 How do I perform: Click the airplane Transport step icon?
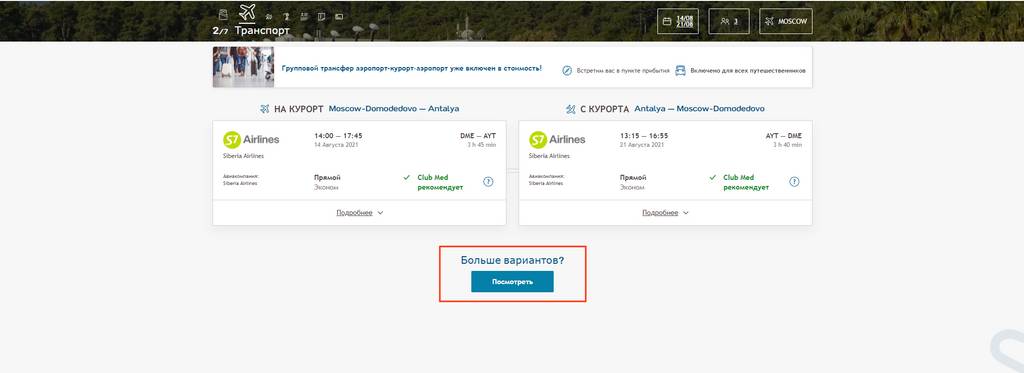coord(247,12)
